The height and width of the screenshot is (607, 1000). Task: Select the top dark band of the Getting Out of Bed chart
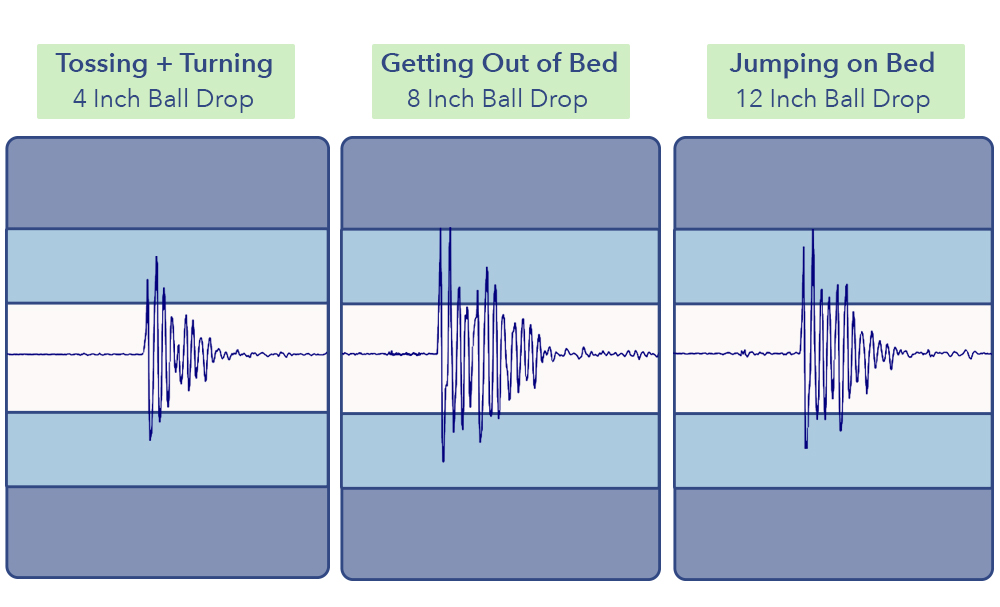tap(500, 183)
